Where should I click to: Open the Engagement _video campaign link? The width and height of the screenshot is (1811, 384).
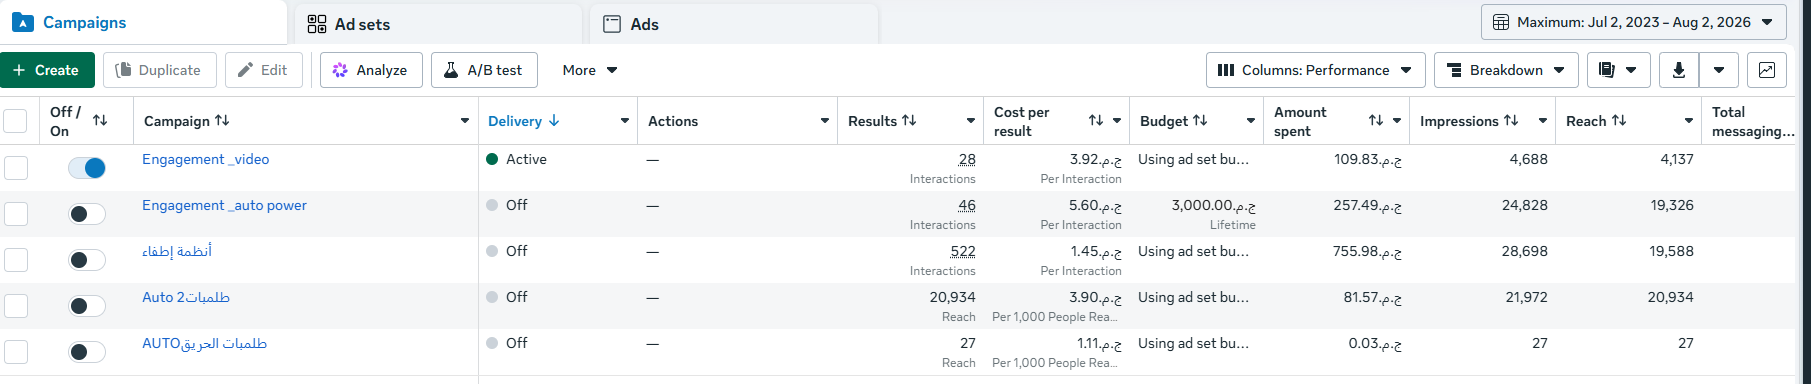pos(205,159)
